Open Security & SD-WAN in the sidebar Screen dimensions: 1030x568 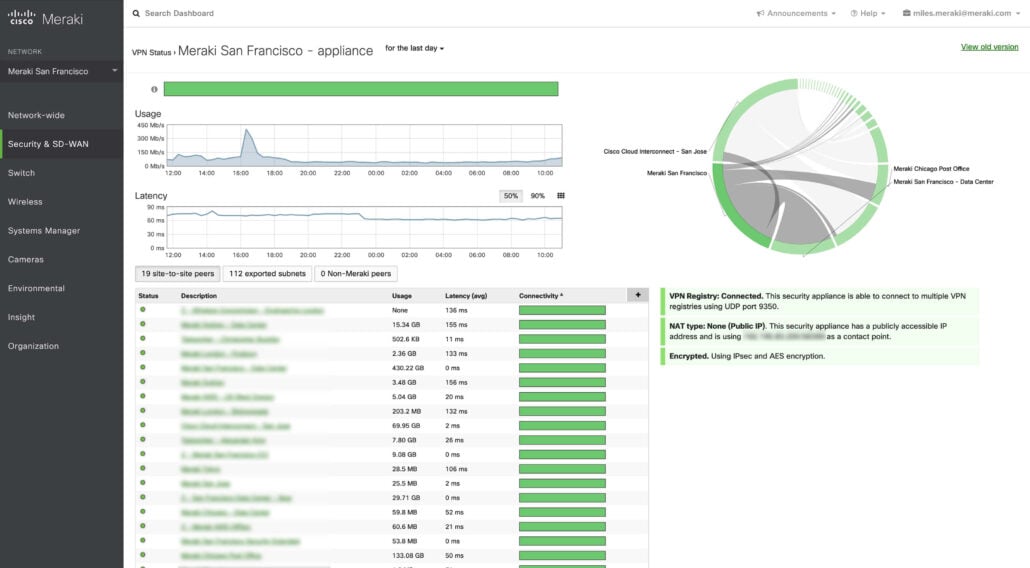tap(62, 144)
